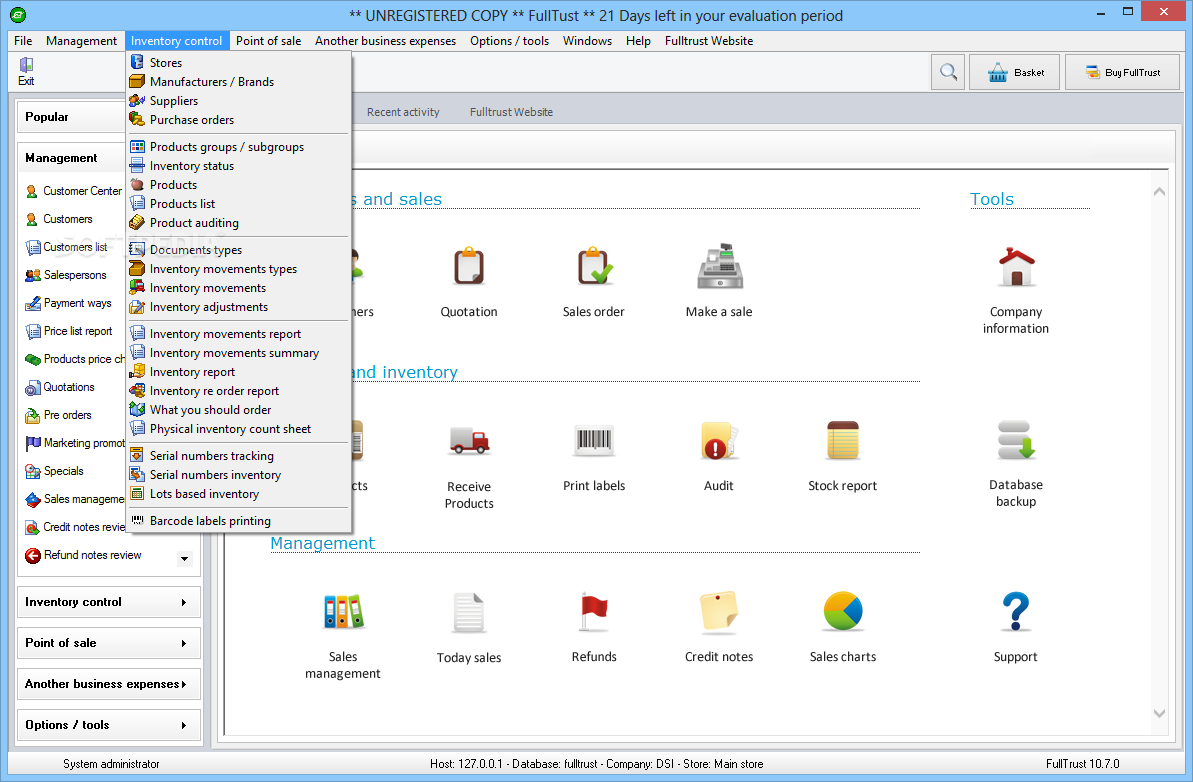Select Serial numbers tracking menu entry
1193x782 pixels.
click(x=238, y=456)
